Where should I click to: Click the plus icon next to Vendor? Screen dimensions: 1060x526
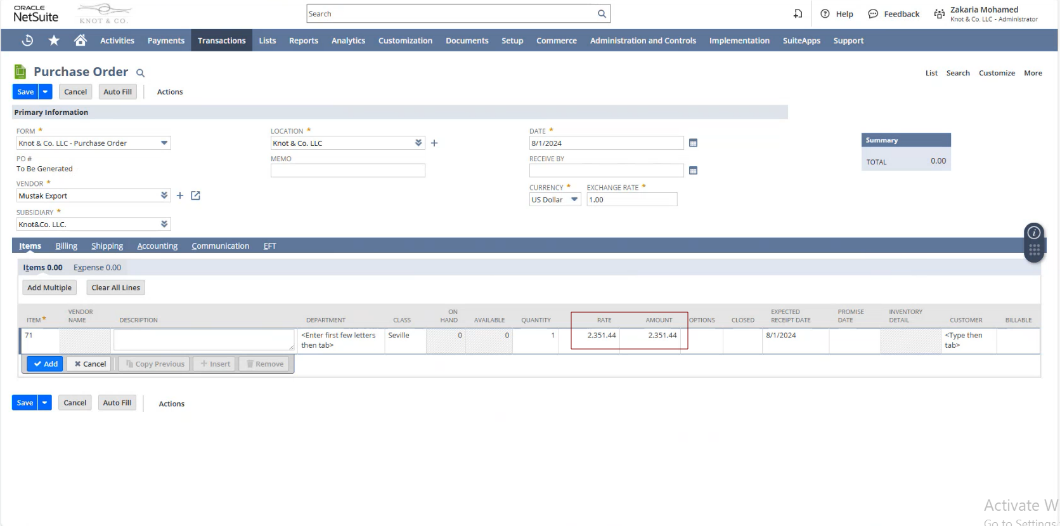pyautogui.click(x=180, y=196)
